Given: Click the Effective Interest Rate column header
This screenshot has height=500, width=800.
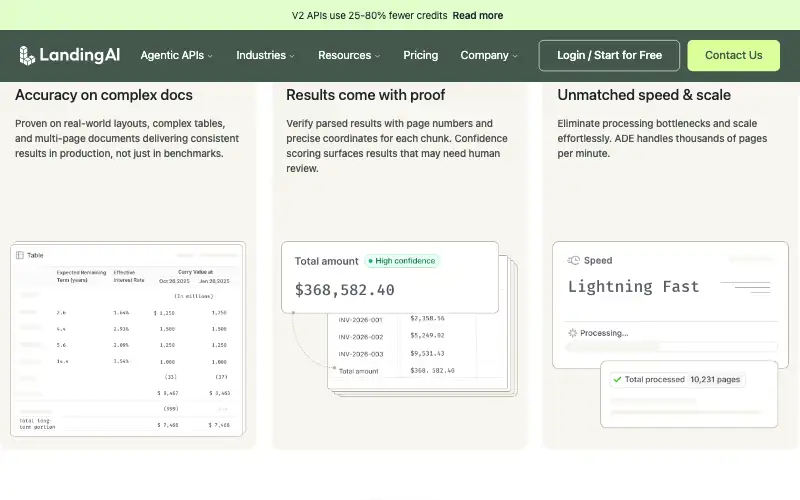Looking at the screenshot, I should pyautogui.click(x=129, y=276).
